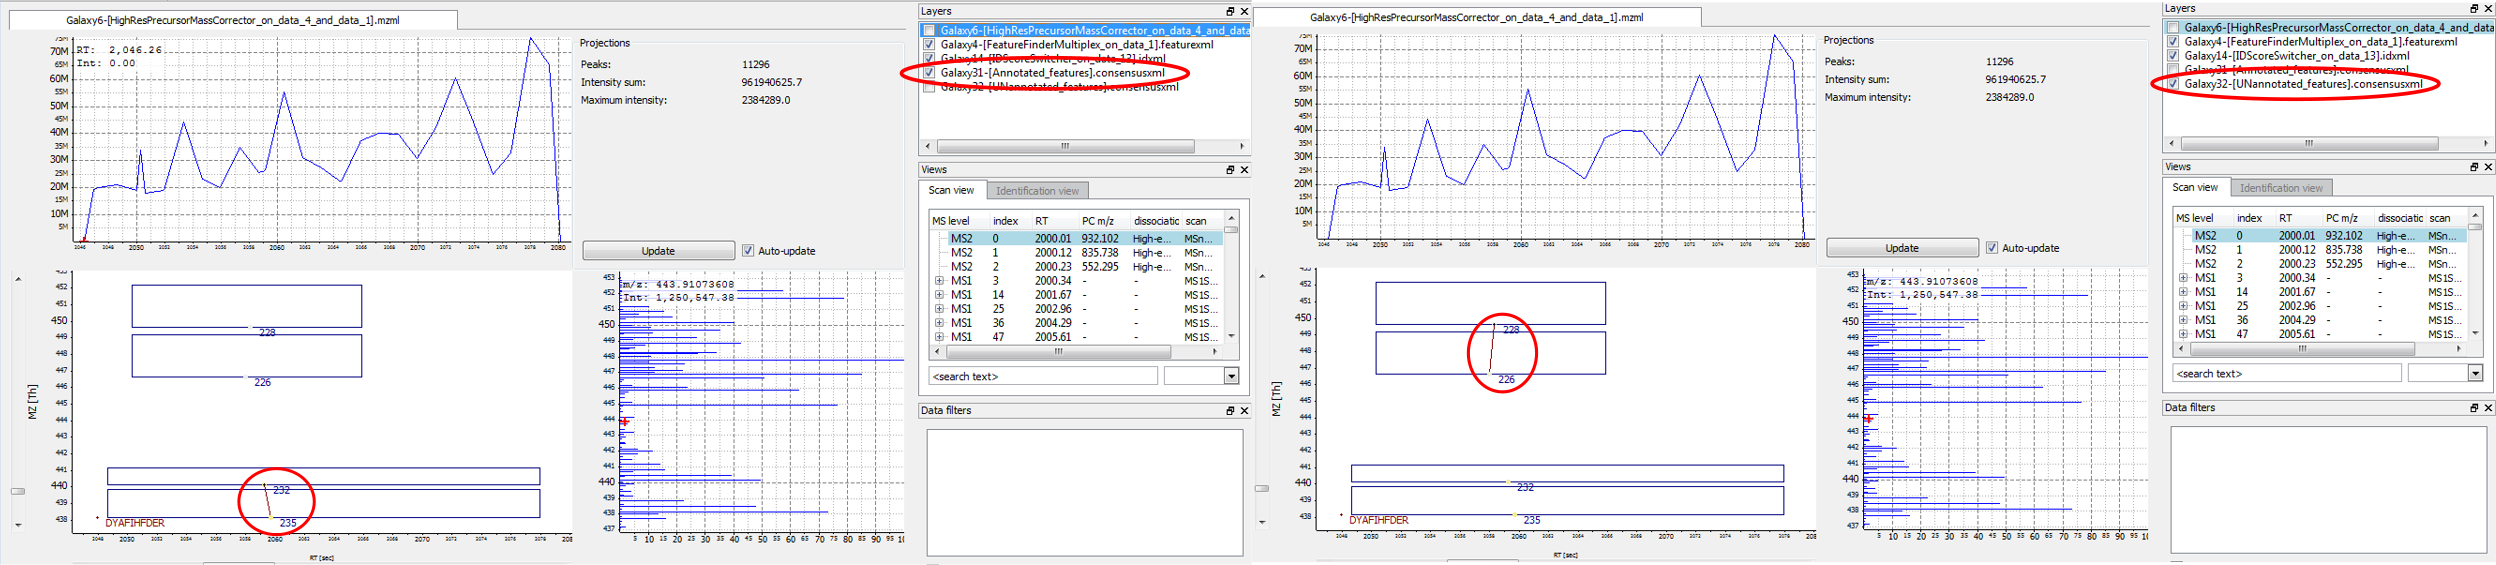Viewport: 2496px width, 565px height.
Task: Sort by MS level column in right window
Action: 2204,218
